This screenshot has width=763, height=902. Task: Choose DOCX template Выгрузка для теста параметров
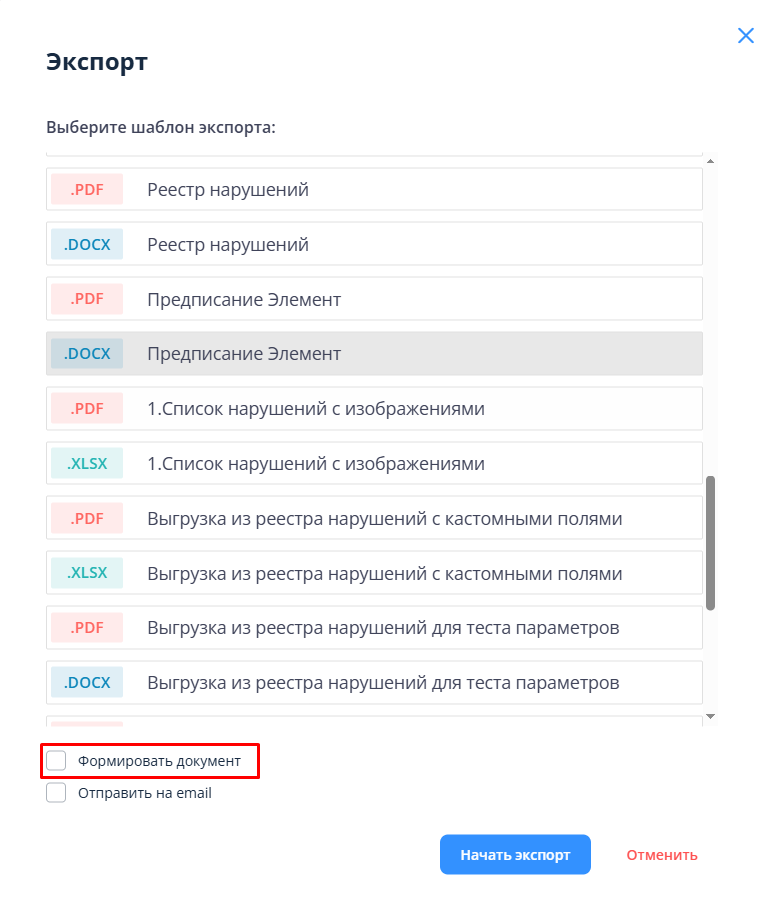click(x=383, y=684)
